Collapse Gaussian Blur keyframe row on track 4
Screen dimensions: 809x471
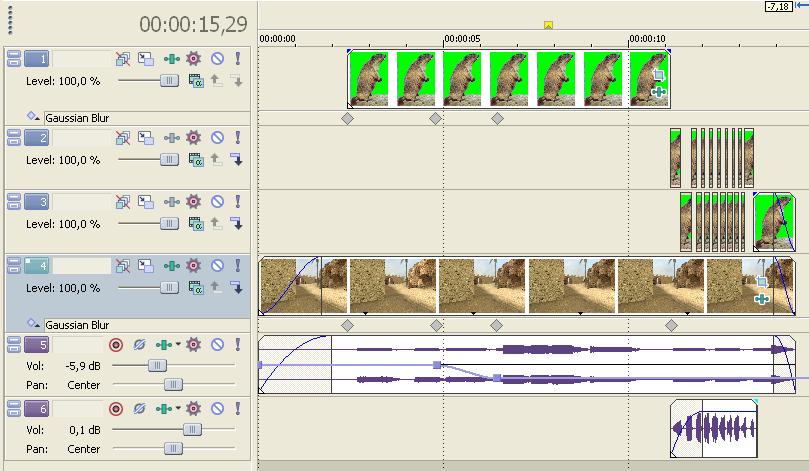34,324
